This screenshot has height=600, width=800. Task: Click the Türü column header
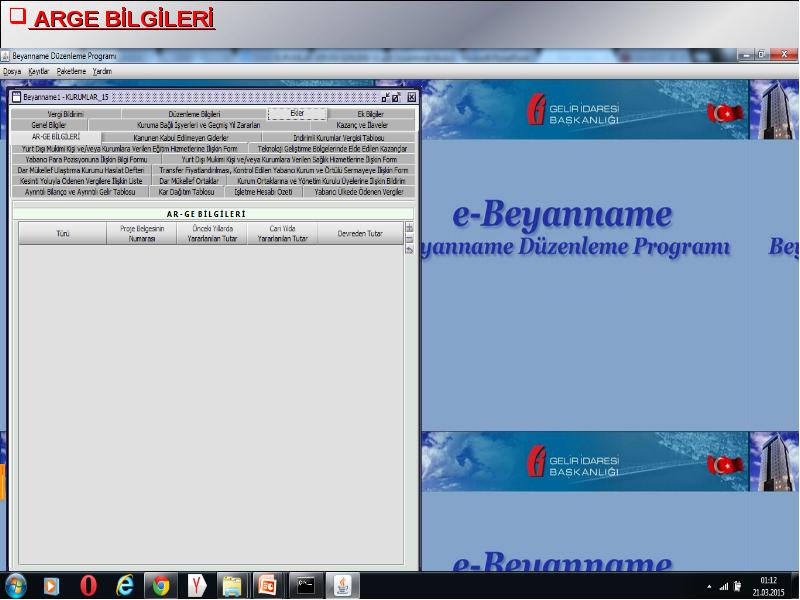coord(63,233)
